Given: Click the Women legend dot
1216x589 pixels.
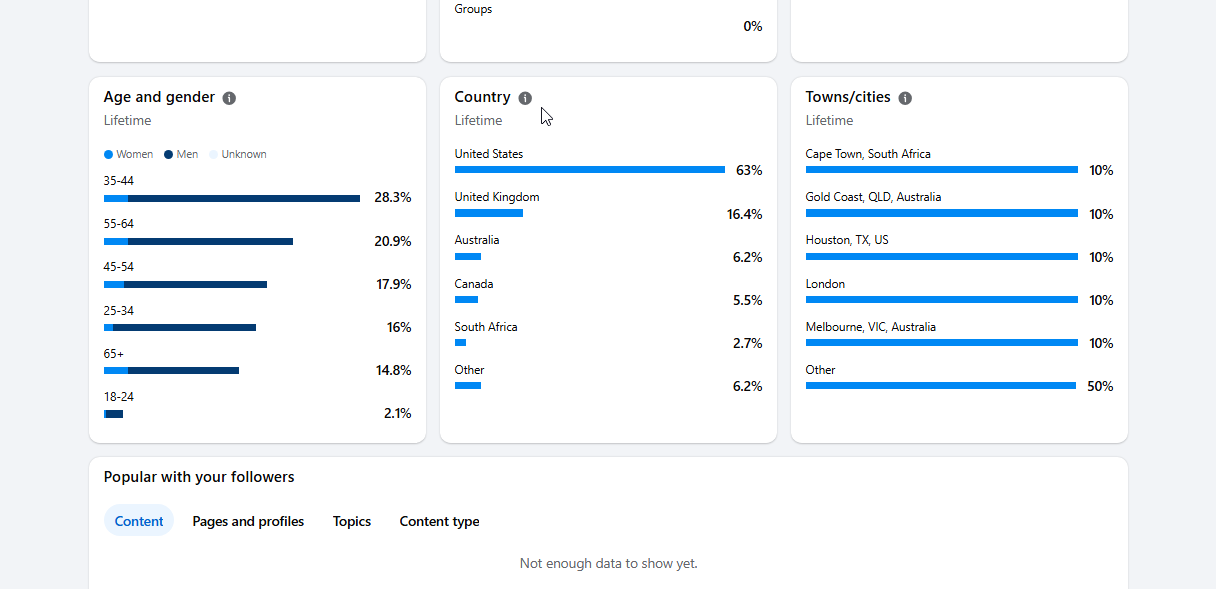Looking at the screenshot, I should pos(109,155).
